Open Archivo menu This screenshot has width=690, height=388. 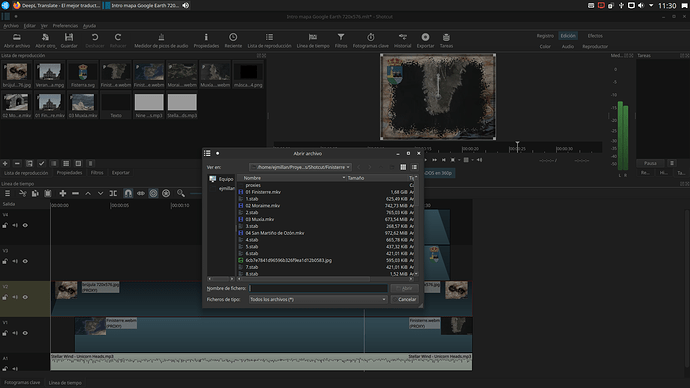tap(11, 26)
